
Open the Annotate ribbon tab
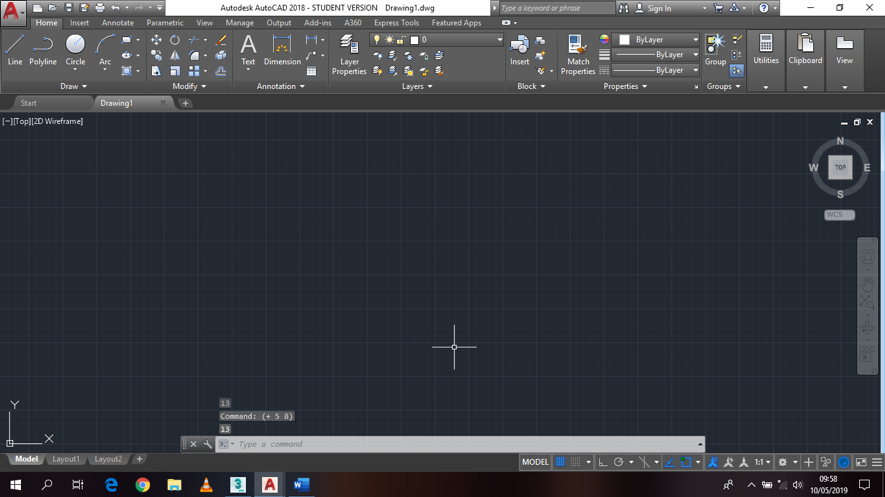pos(117,23)
